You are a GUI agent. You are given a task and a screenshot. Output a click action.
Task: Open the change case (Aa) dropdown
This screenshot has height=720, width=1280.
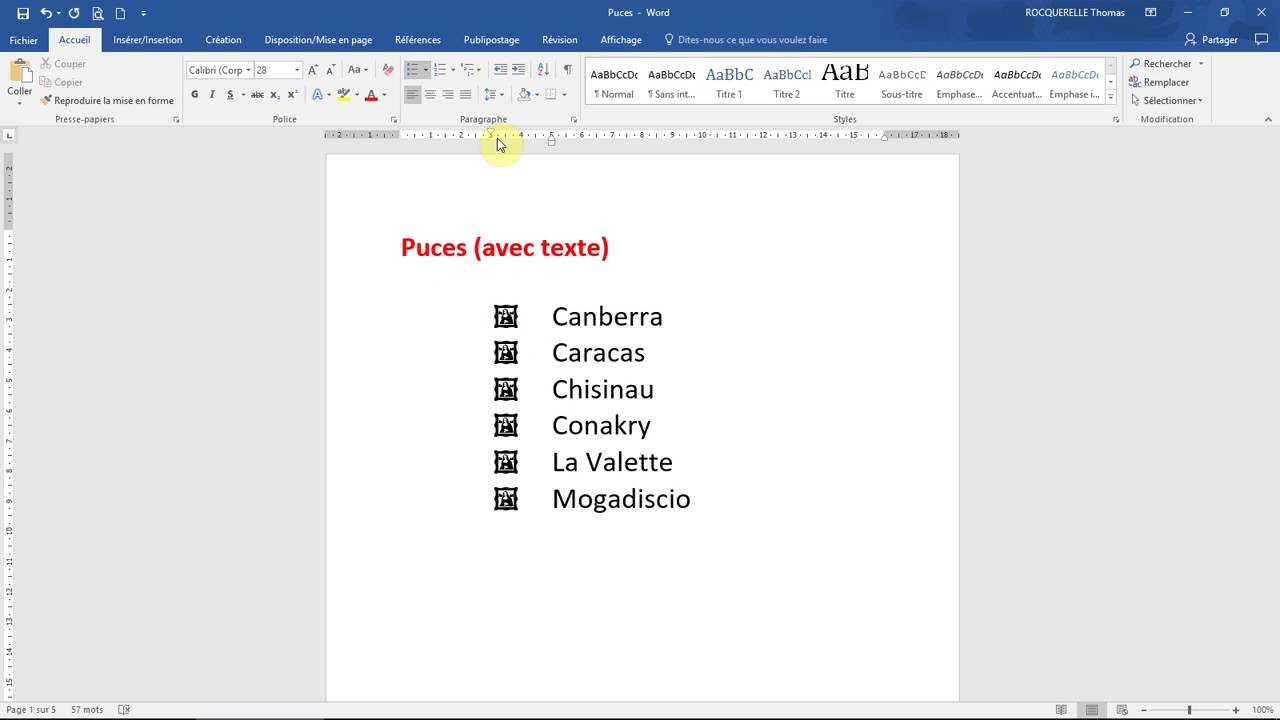click(357, 70)
